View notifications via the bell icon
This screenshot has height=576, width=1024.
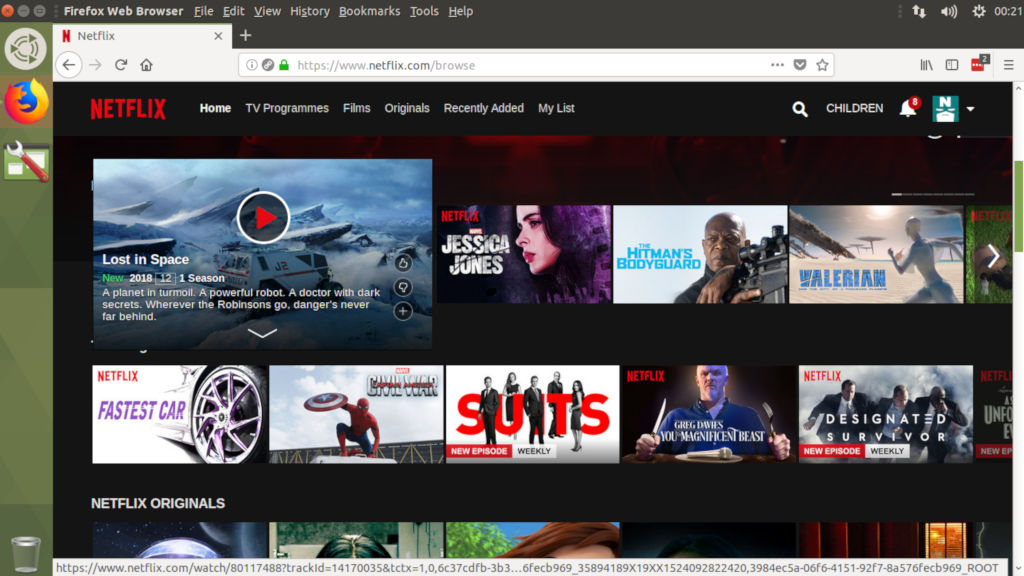pyautogui.click(x=908, y=110)
